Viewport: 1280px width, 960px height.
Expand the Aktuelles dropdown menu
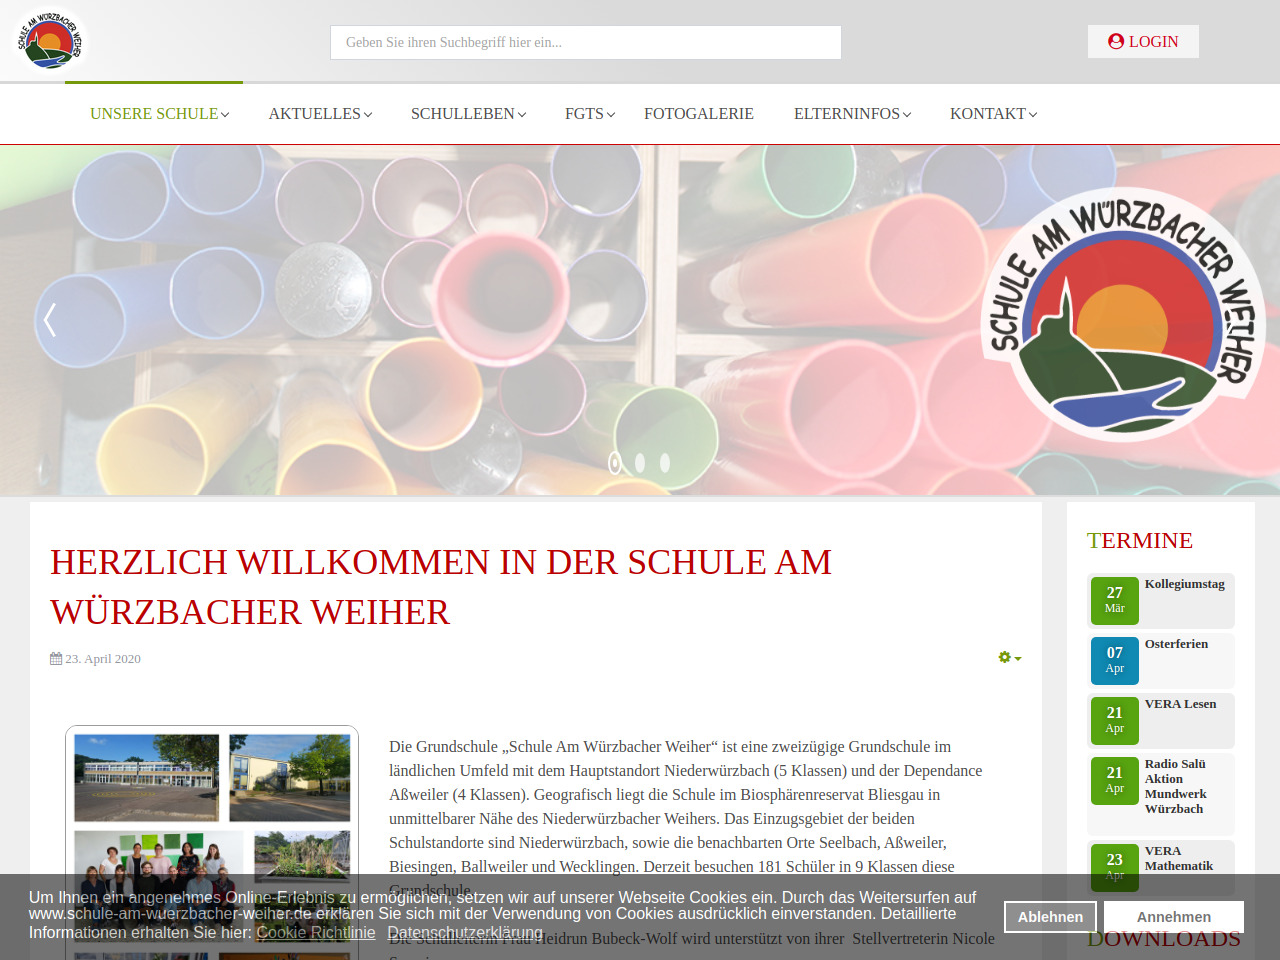pyautogui.click(x=320, y=114)
